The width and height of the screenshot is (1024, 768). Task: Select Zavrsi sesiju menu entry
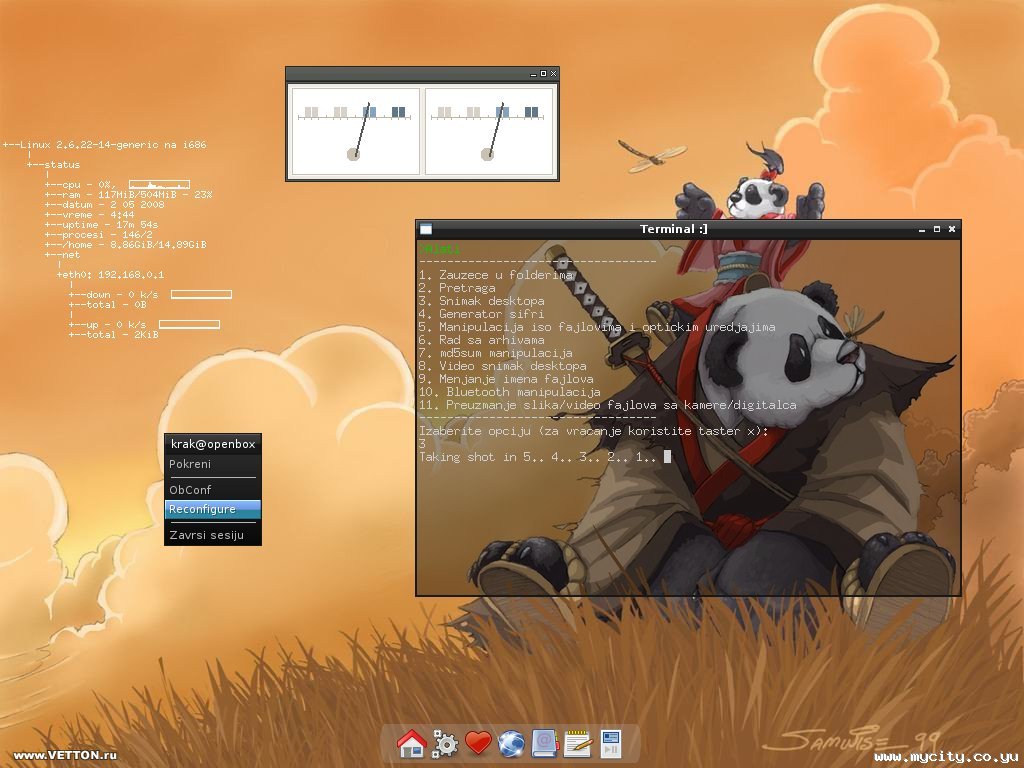(x=213, y=535)
